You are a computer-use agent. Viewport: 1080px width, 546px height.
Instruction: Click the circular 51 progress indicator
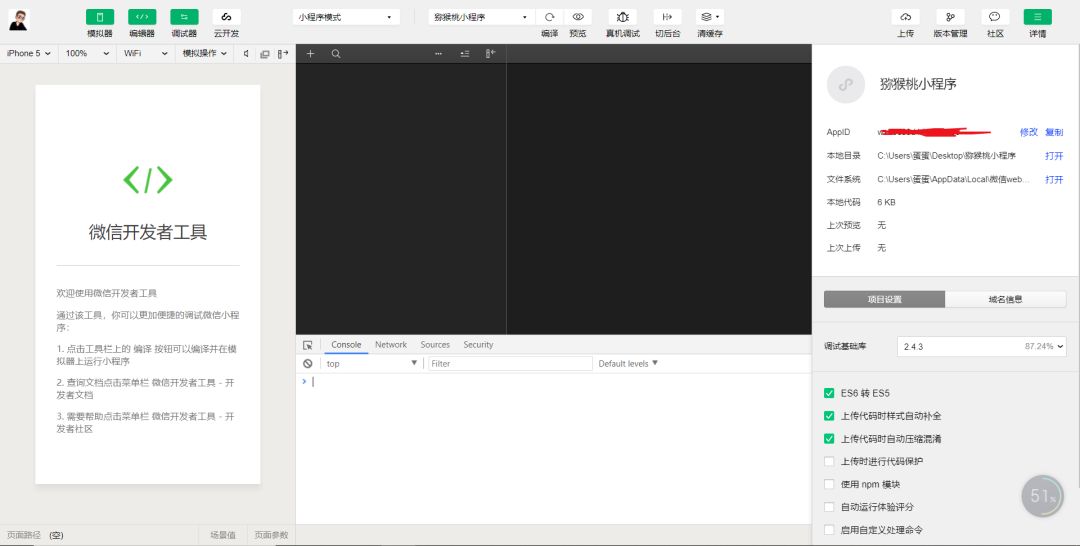[x=1043, y=496]
